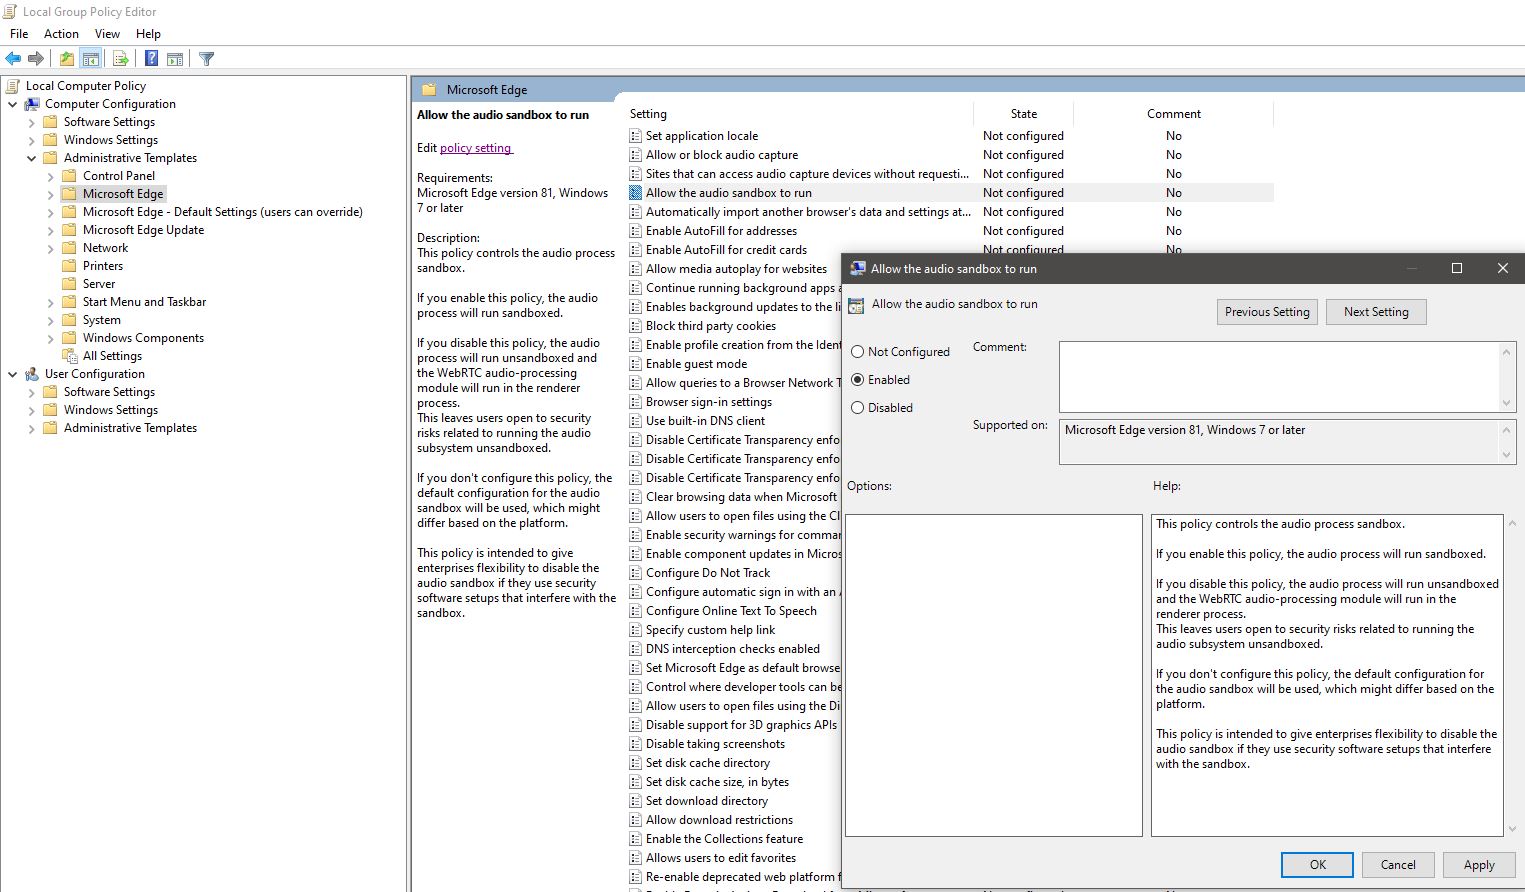Screen dimensions: 1525x892
Task: Collapse the Administrative Templates node
Action: click(x=33, y=157)
